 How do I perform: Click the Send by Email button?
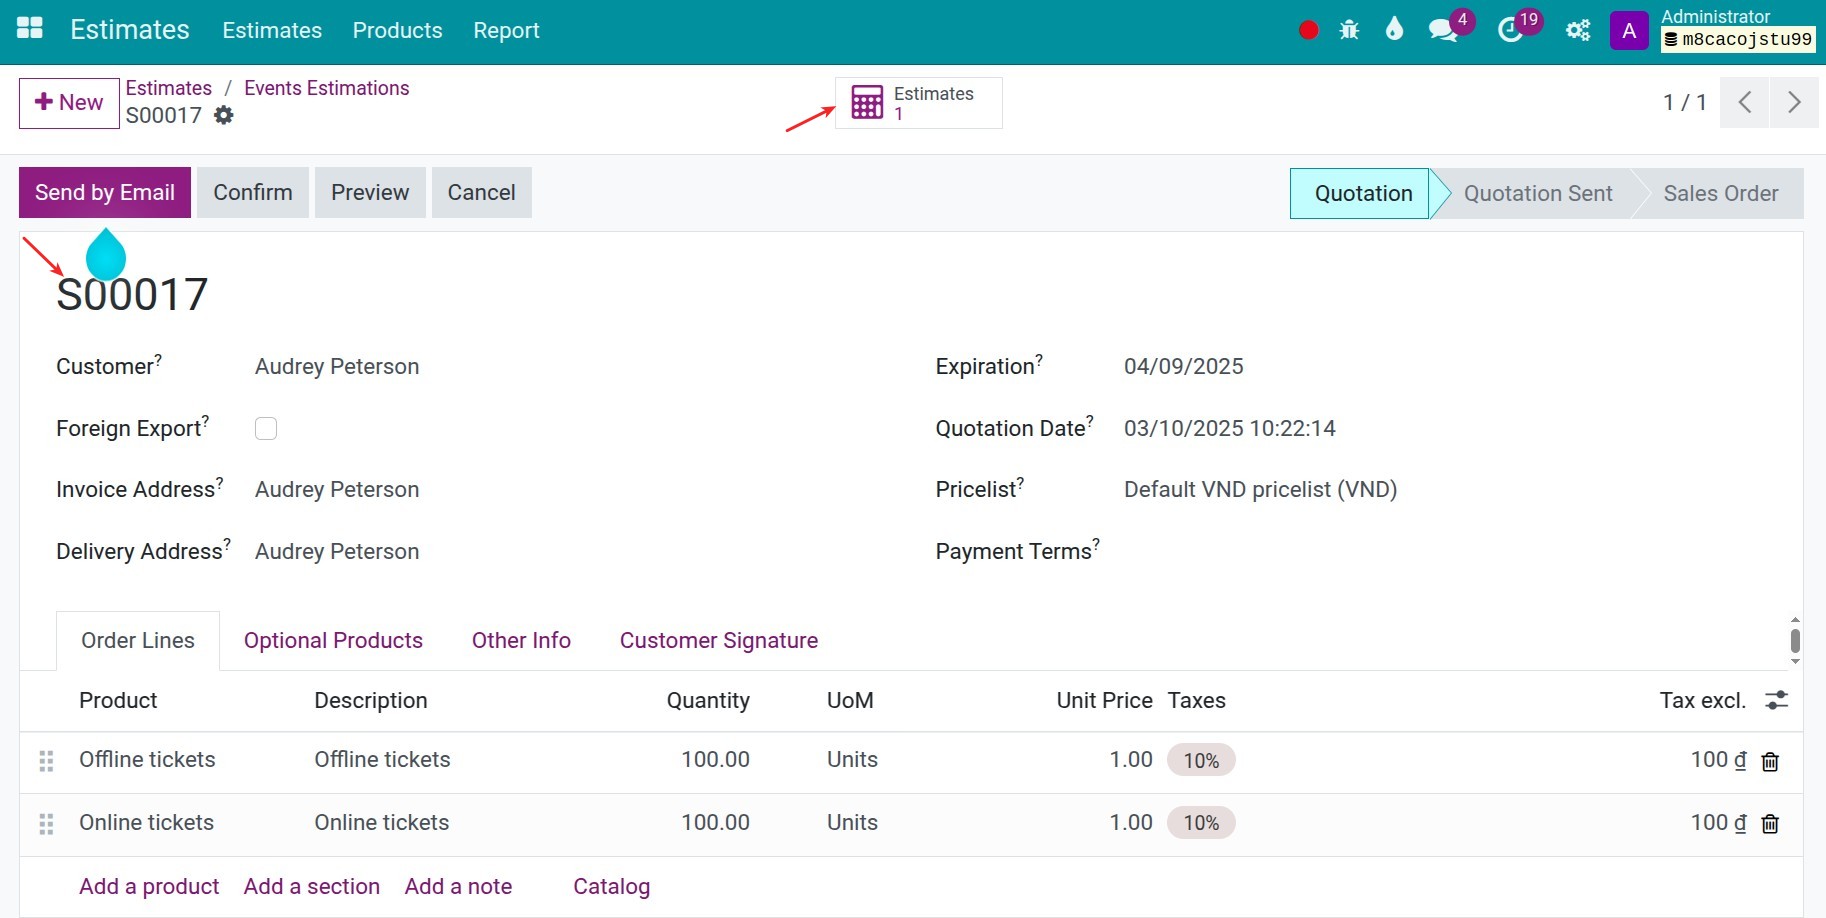pos(105,192)
